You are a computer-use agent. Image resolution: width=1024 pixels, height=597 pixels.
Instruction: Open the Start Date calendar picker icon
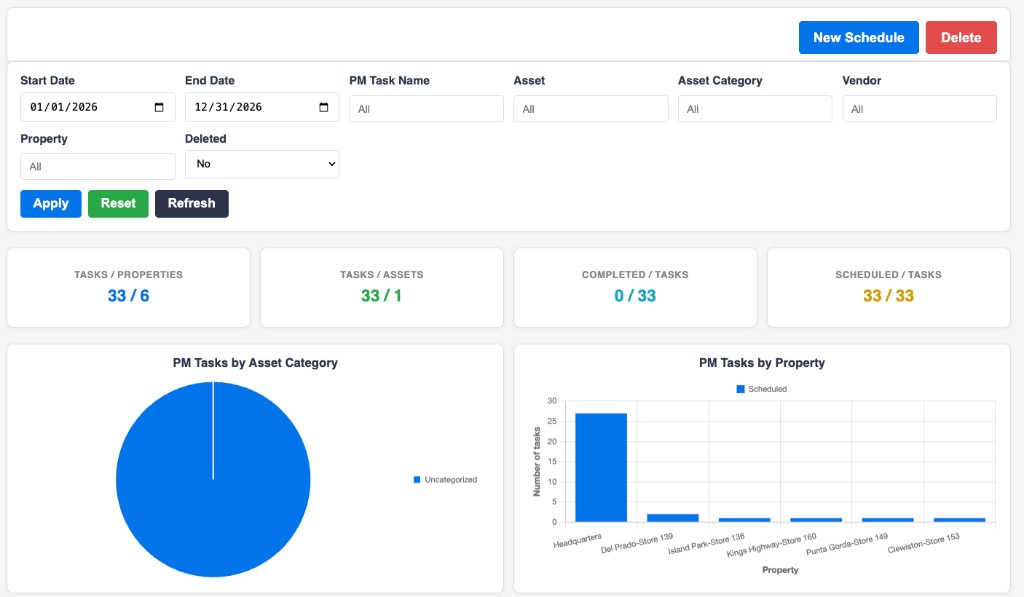coord(159,107)
